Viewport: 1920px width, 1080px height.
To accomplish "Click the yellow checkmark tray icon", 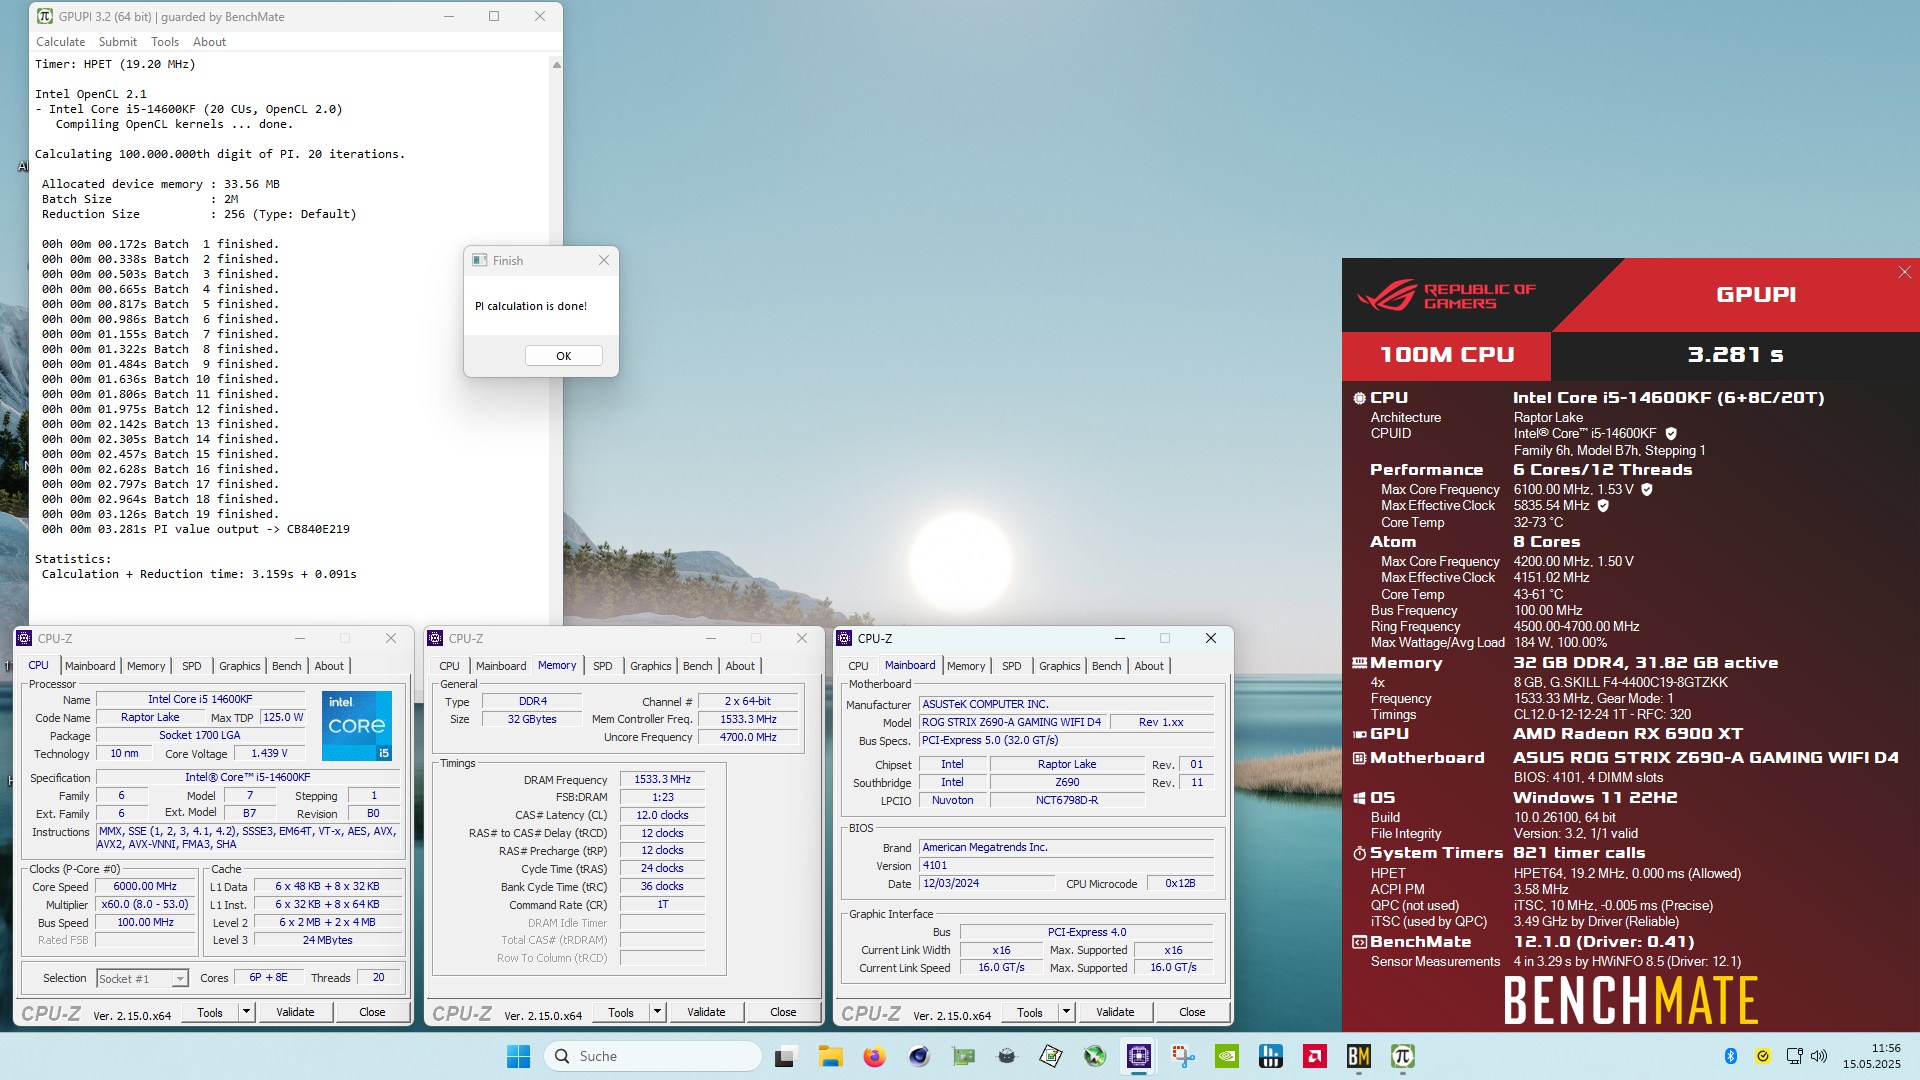I will pos(1763,1056).
